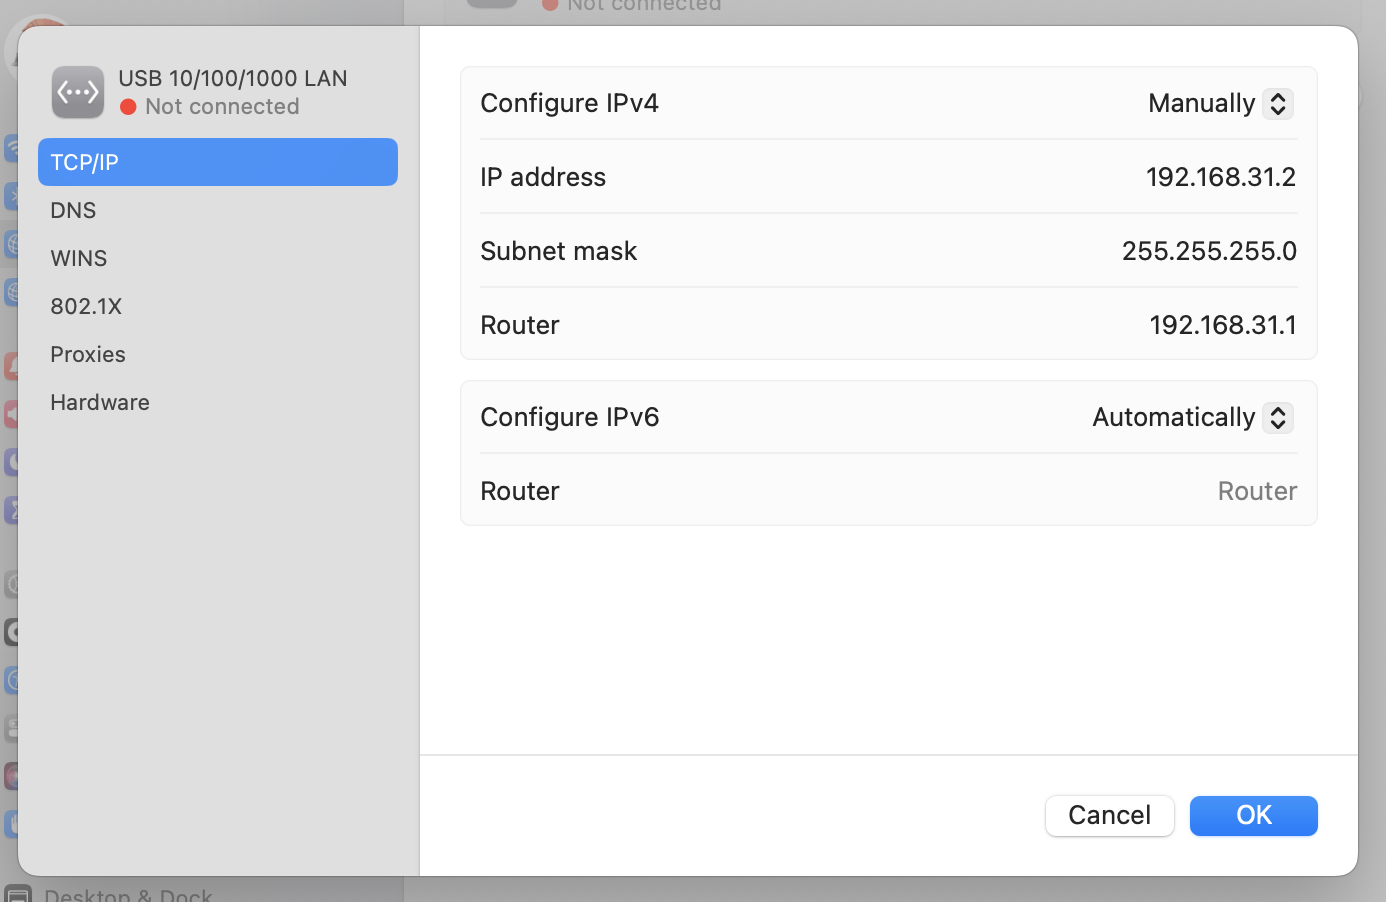Image resolution: width=1386 pixels, height=902 pixels.
Task: Click the USB 10/100/1000 LAN title
Action: pos(233,78)
